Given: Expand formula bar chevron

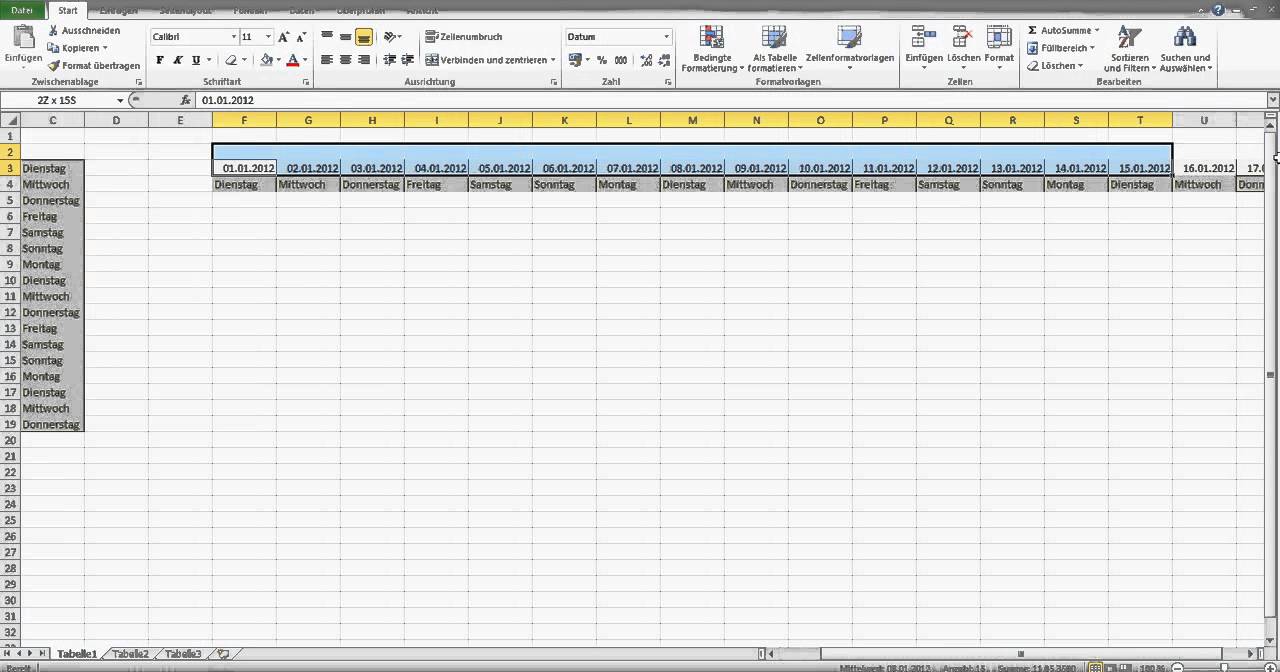Looking at the screenshot, I should [x=1272, y=100].
